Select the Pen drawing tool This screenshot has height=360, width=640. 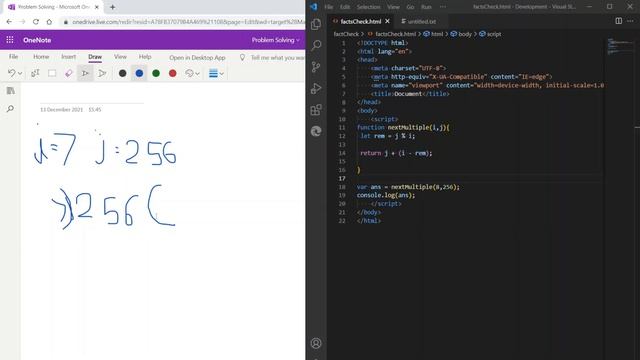(85, 73)
